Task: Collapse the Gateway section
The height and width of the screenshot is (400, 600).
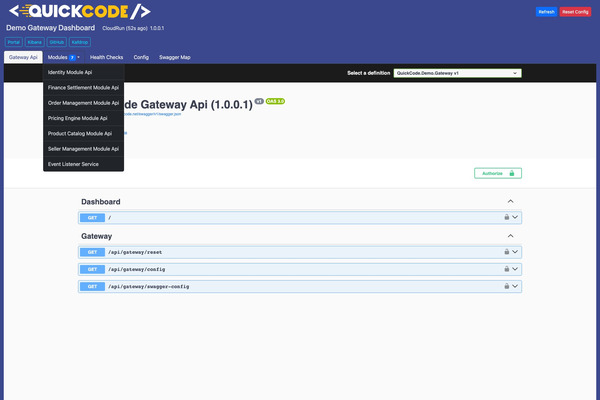Action: (x=510, y=236)
